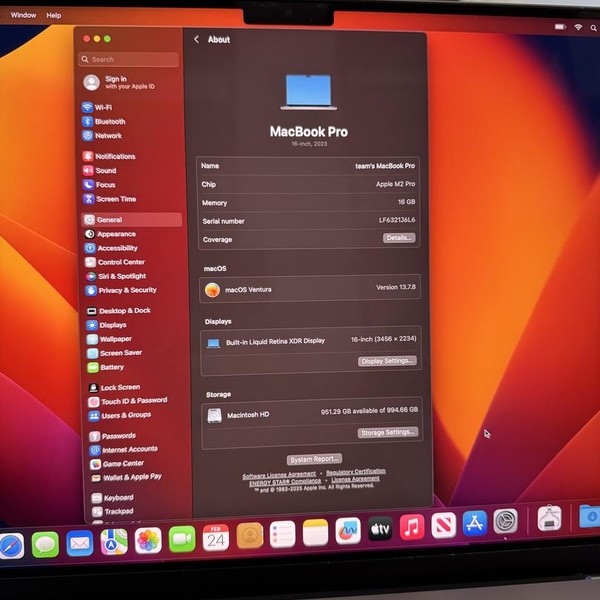Go back using the chevron beside About
Image resolution: width=600 pixels, height=600 pixels.
tap(196, 39)
